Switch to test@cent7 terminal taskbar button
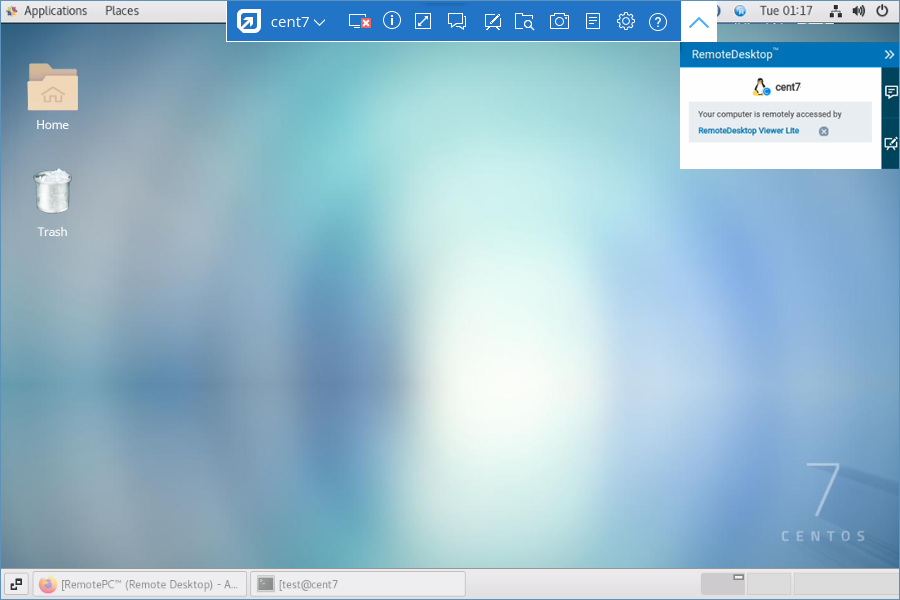 pyautogui.click(x=357, y=584)
